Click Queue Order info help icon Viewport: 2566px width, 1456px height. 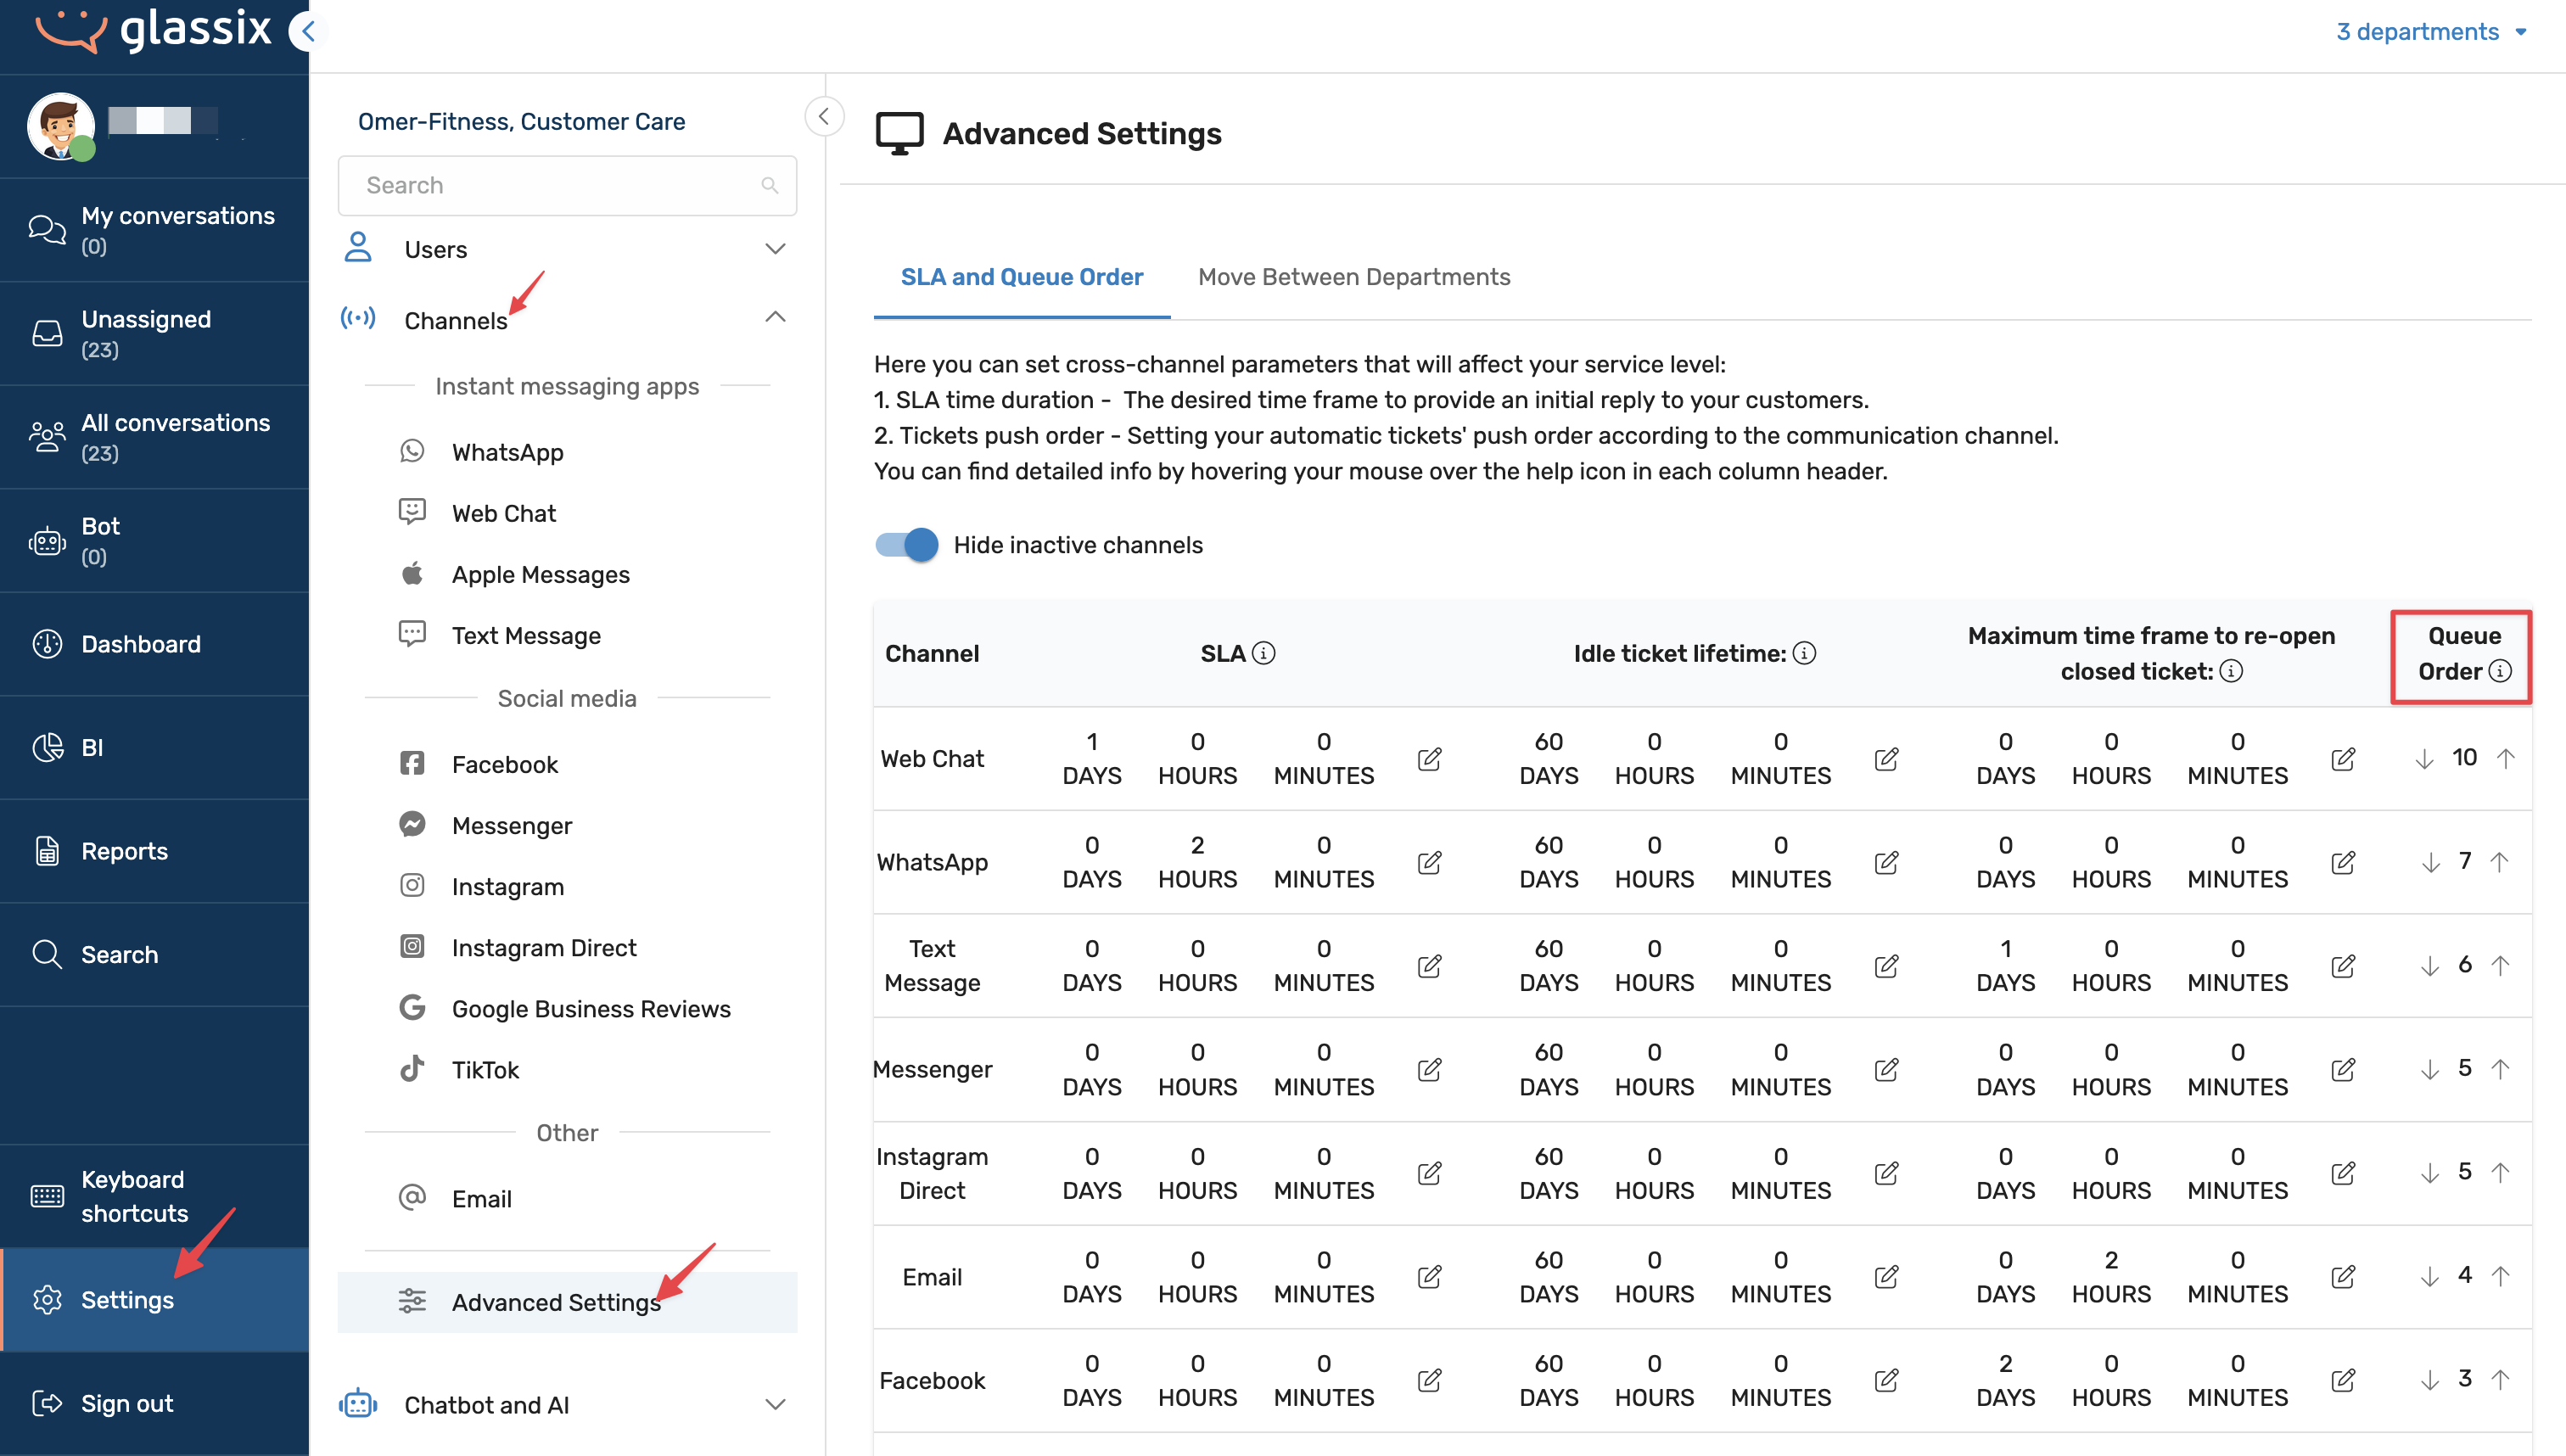point(2499,671)
